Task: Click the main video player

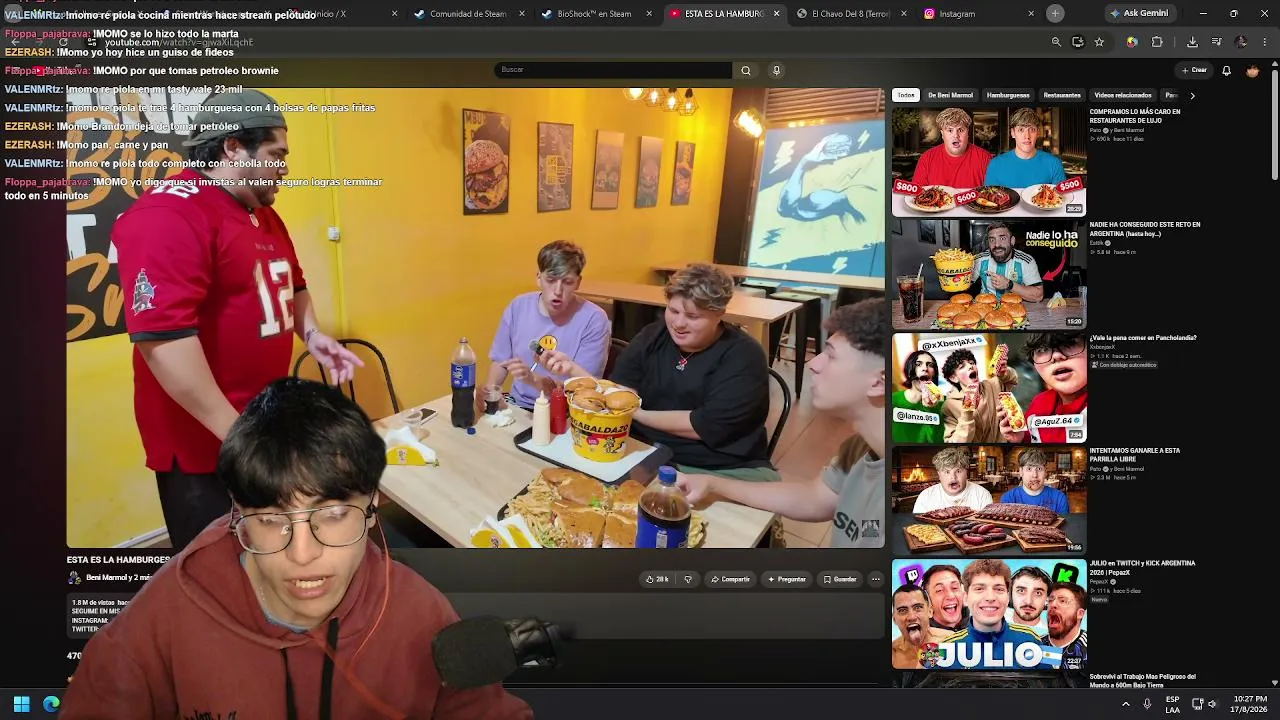Action: (x=475, y=317)
